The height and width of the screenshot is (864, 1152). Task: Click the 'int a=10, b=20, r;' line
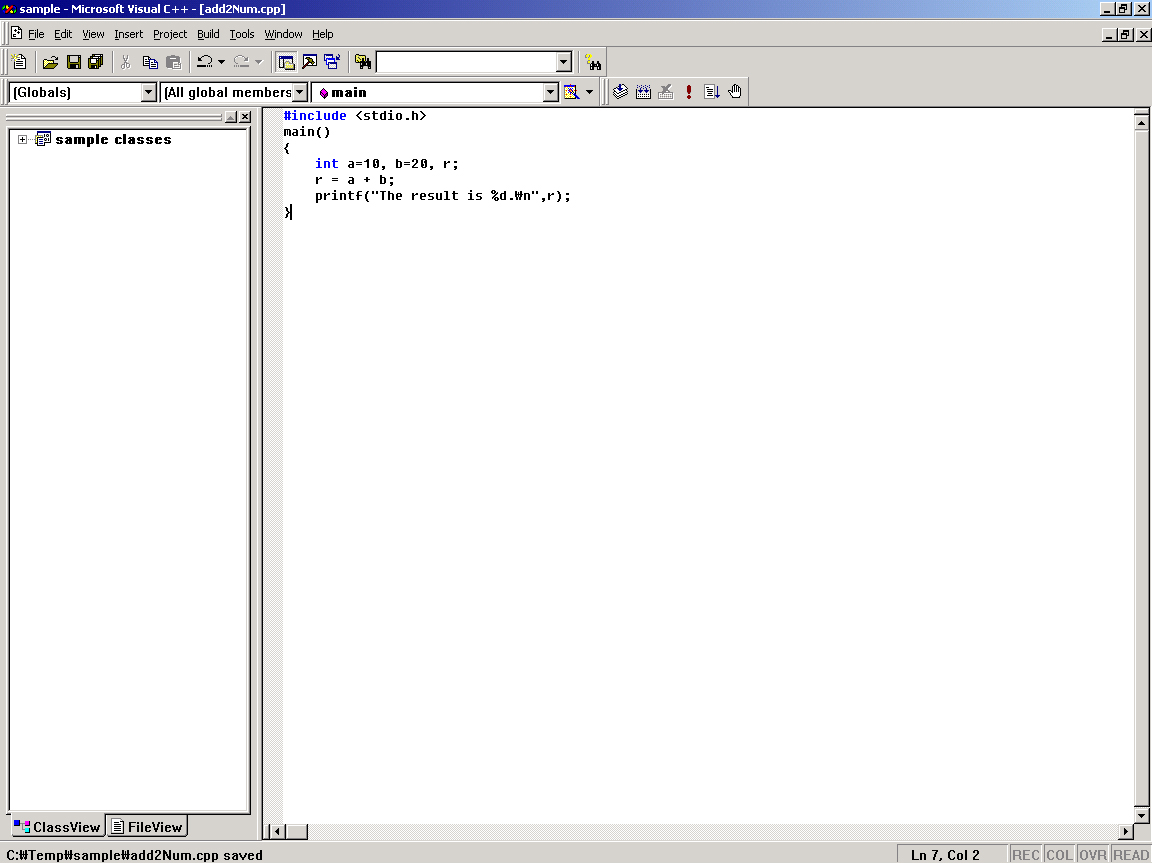coord(386,164)
